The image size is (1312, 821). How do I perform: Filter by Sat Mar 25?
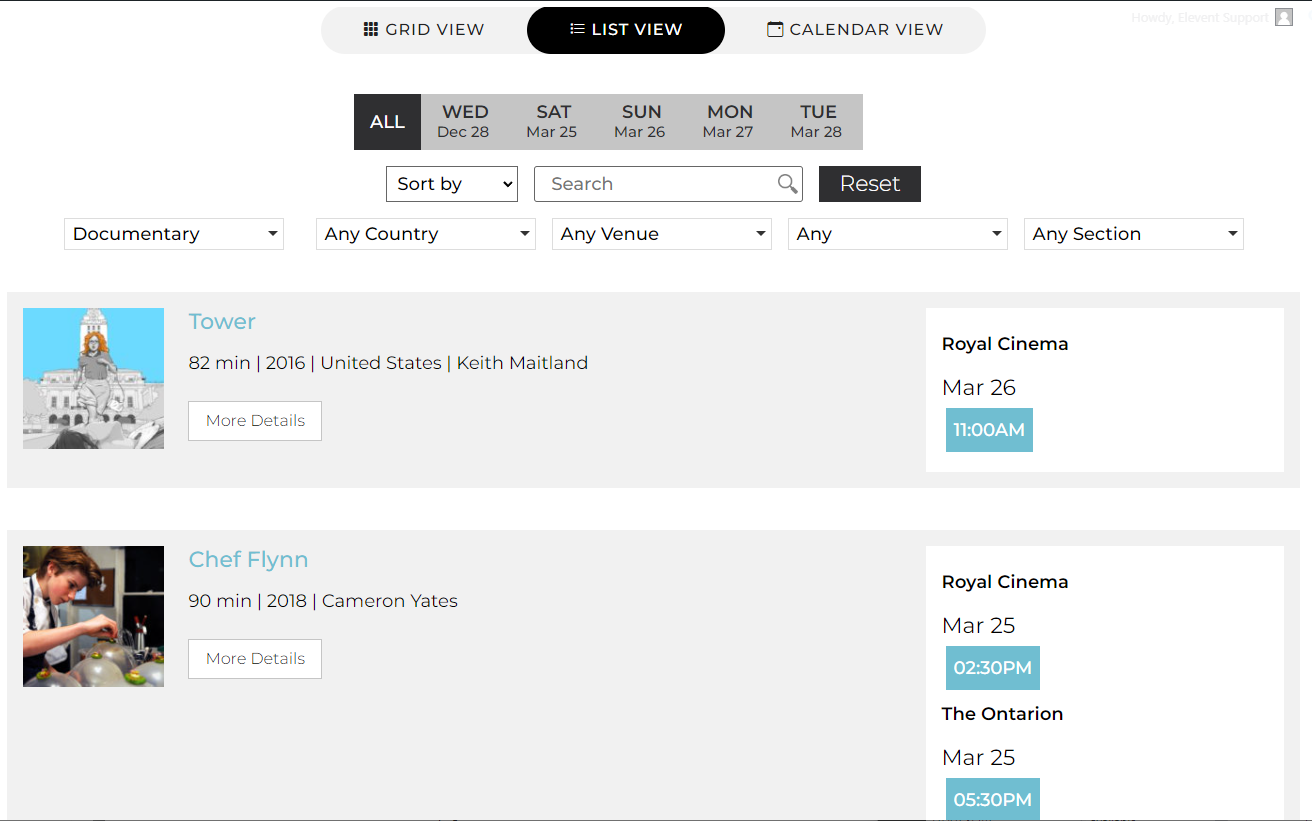click(553, 122)
